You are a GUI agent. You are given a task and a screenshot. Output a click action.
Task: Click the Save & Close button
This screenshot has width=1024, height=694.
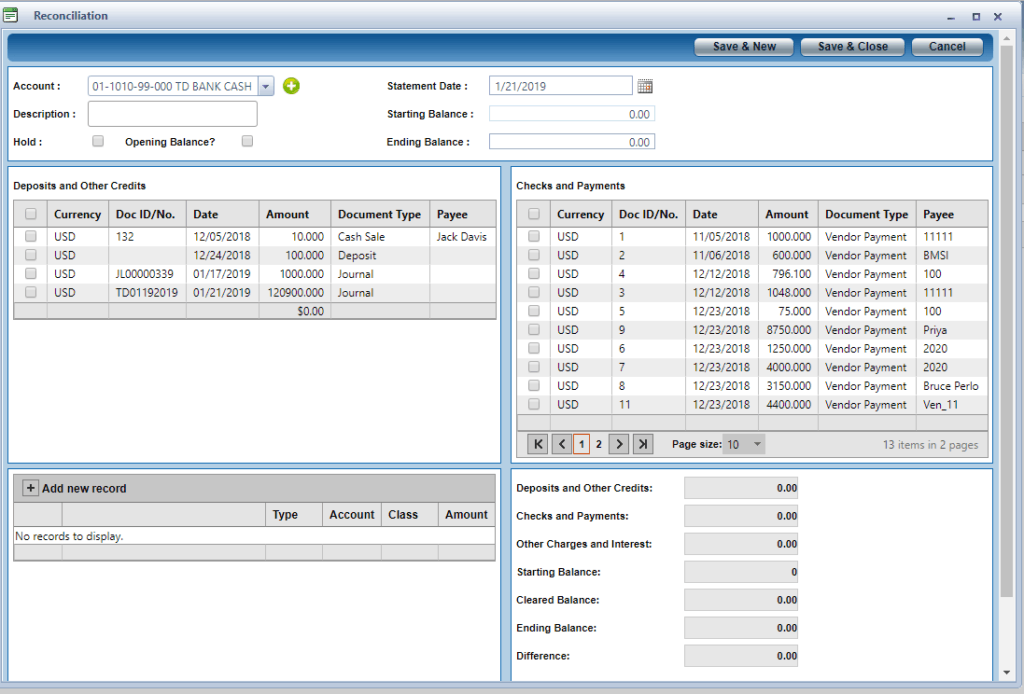[x=852, y=46]
